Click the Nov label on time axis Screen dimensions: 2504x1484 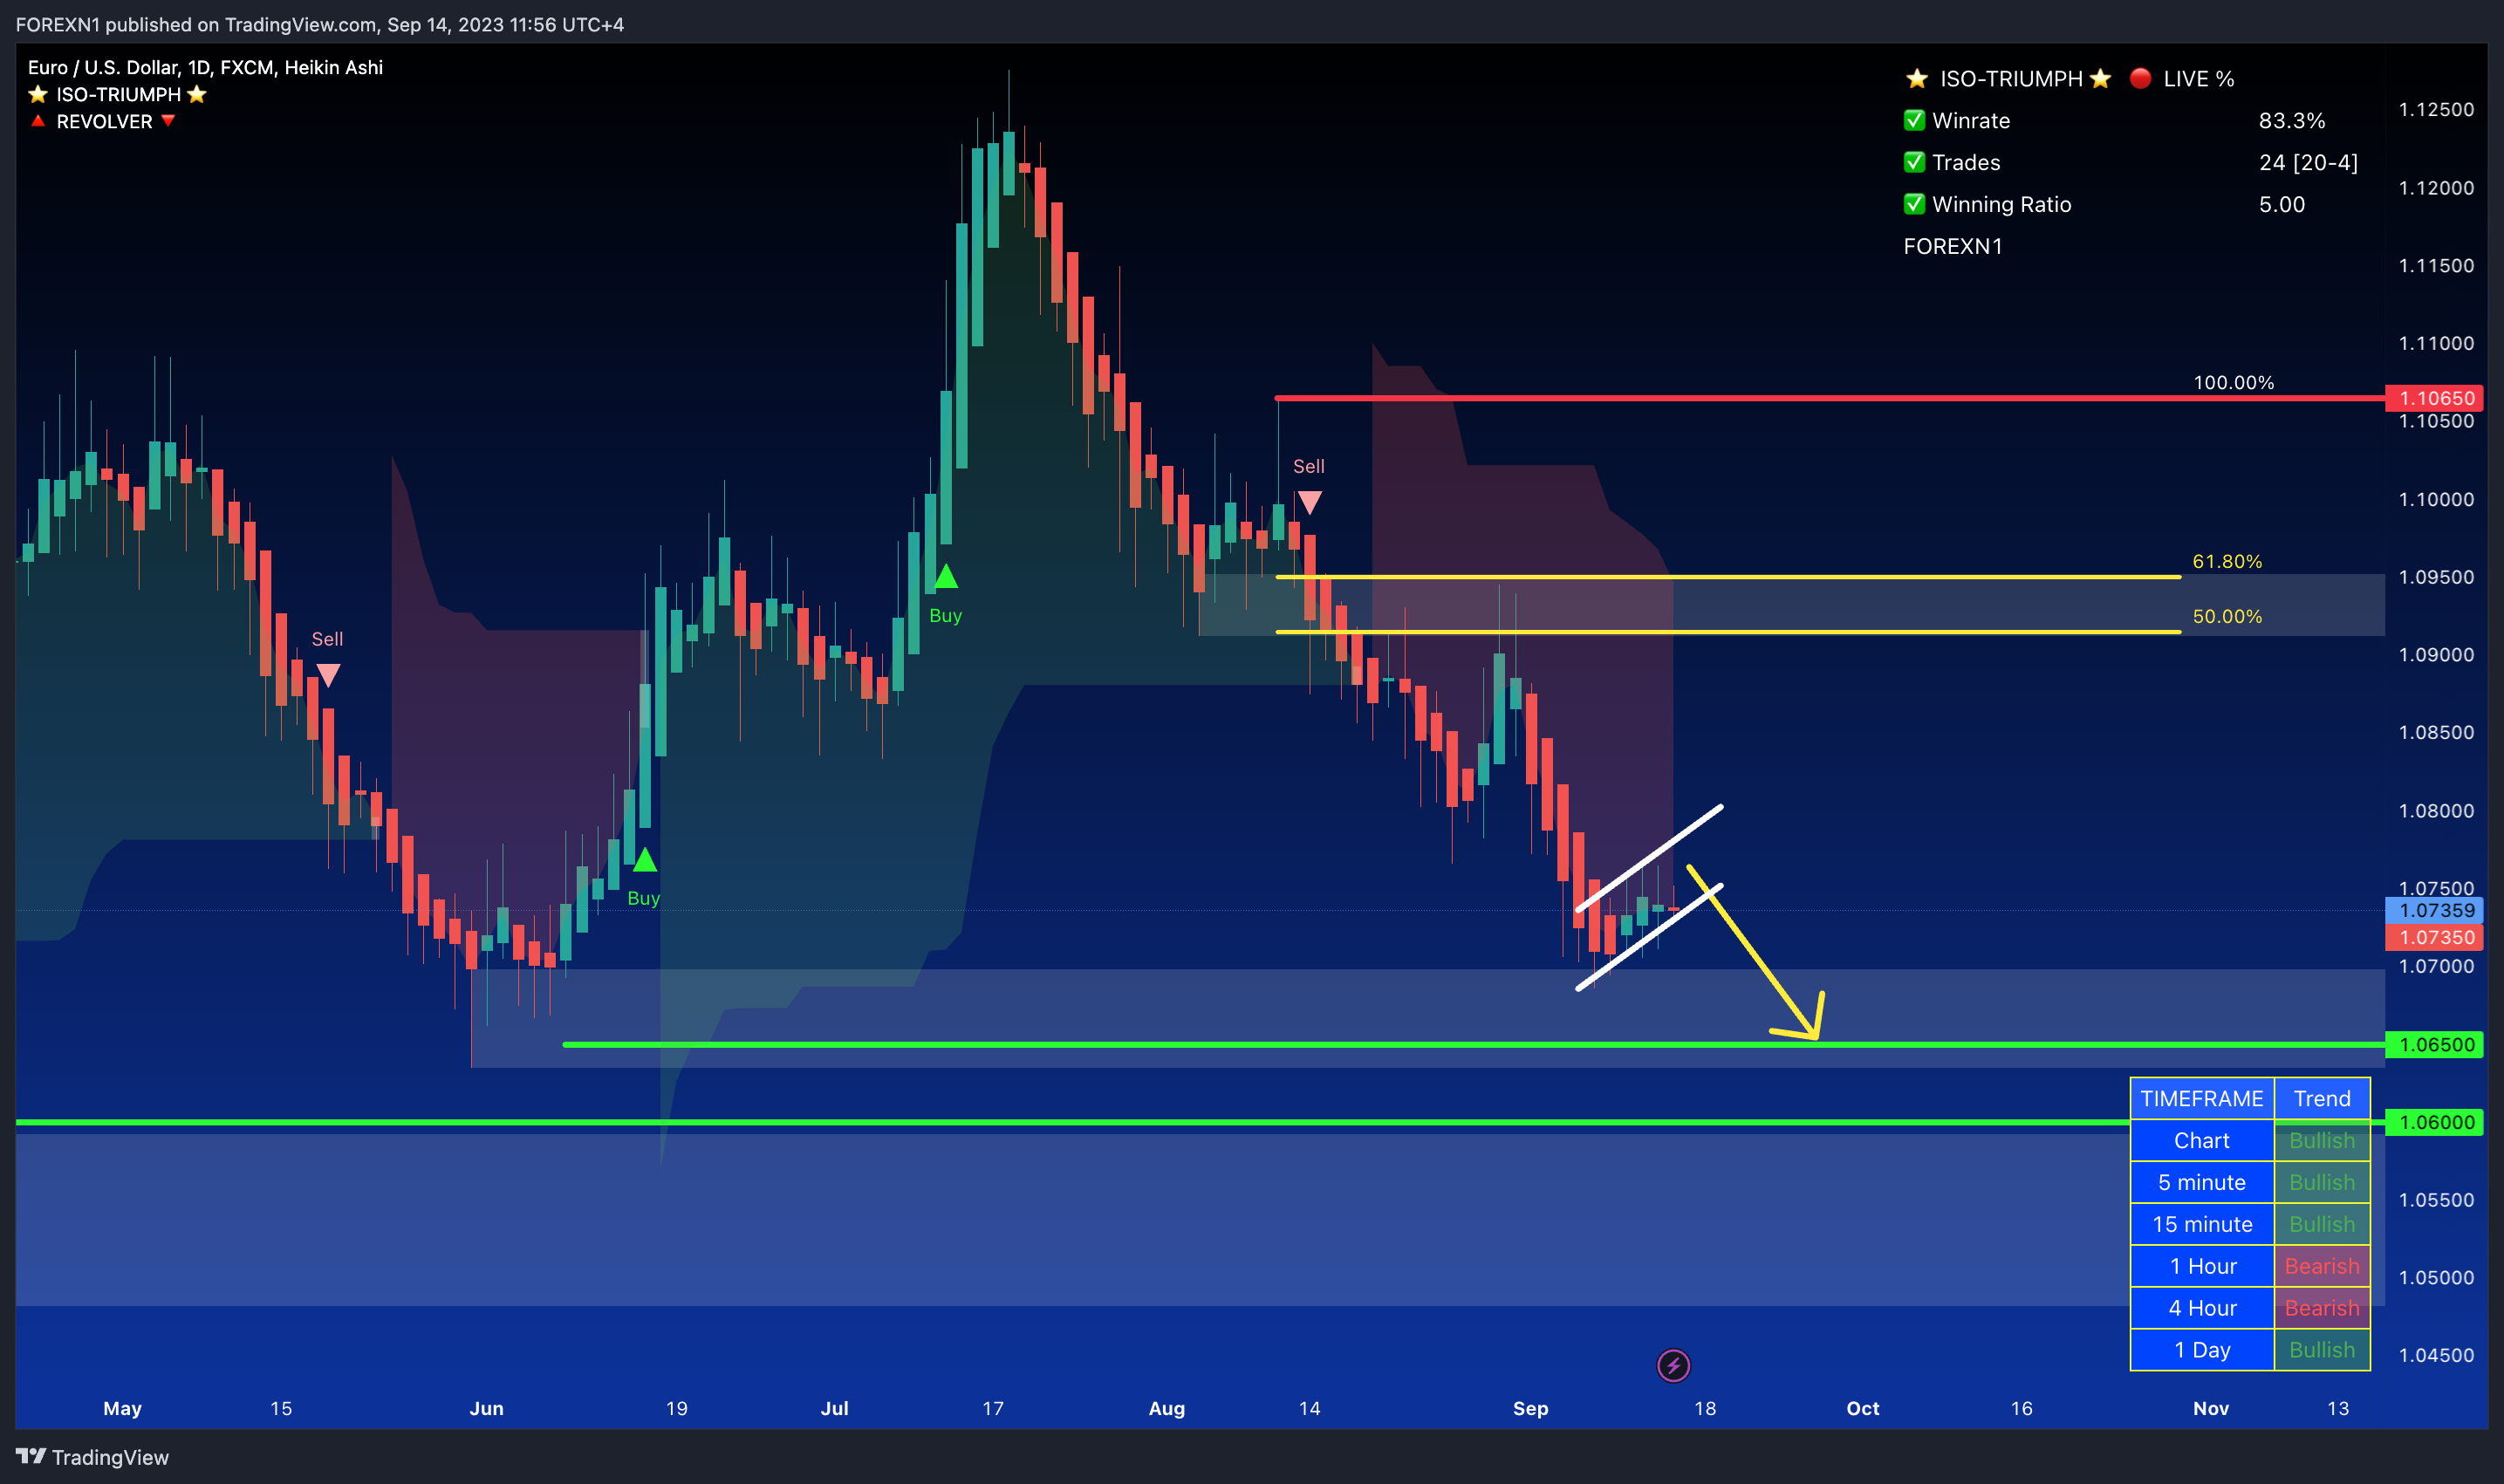(x=2211, y=1408)
